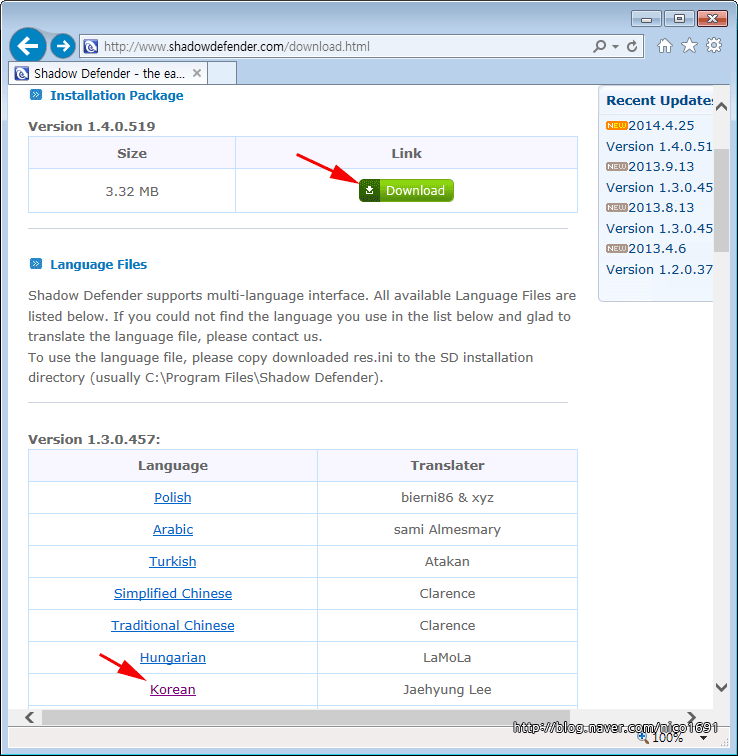Open the Korean language file link
Image resolution: width=738 pixels, height=756 pixels.
tap(173, 689)
